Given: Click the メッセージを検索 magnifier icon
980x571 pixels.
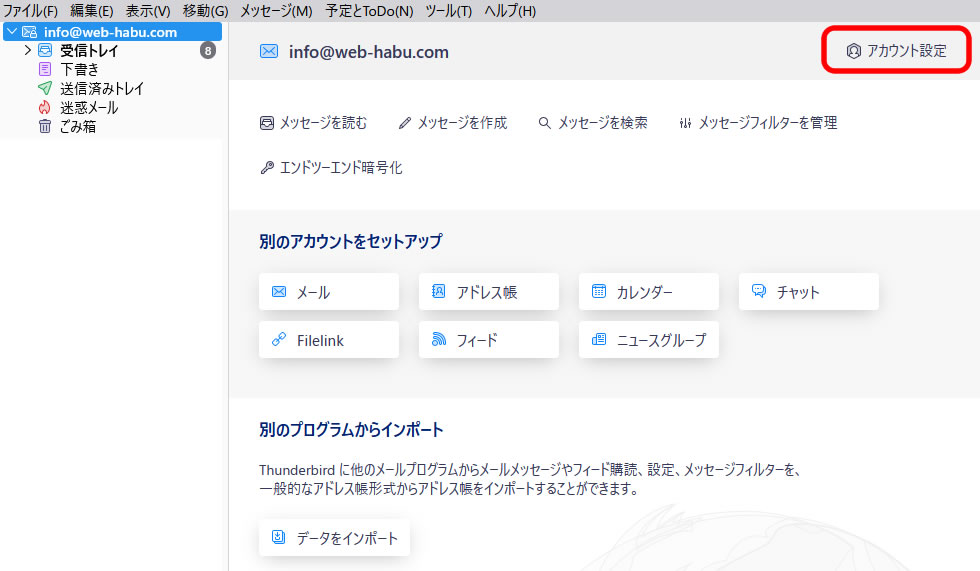Looking at the screenshot, I should [x=545, y=123].
